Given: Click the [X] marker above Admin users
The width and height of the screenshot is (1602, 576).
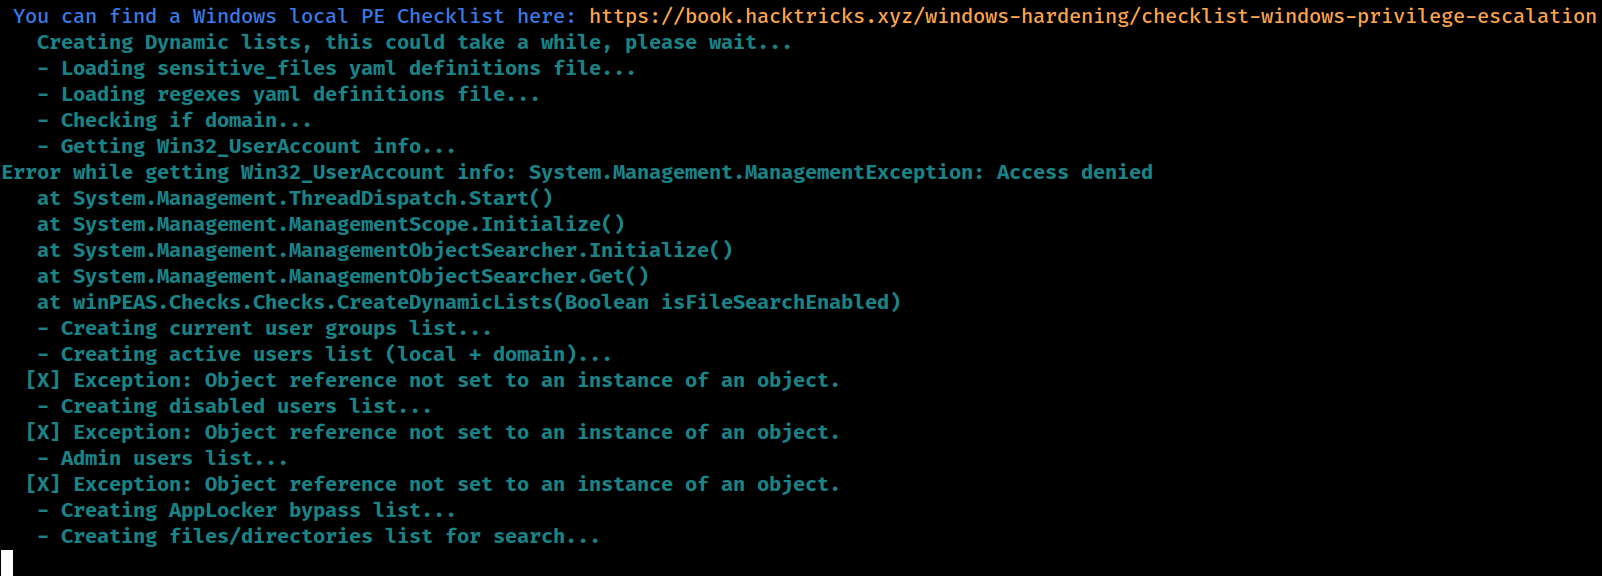Looking at the screenshot, I should click(x=43, y=432).
